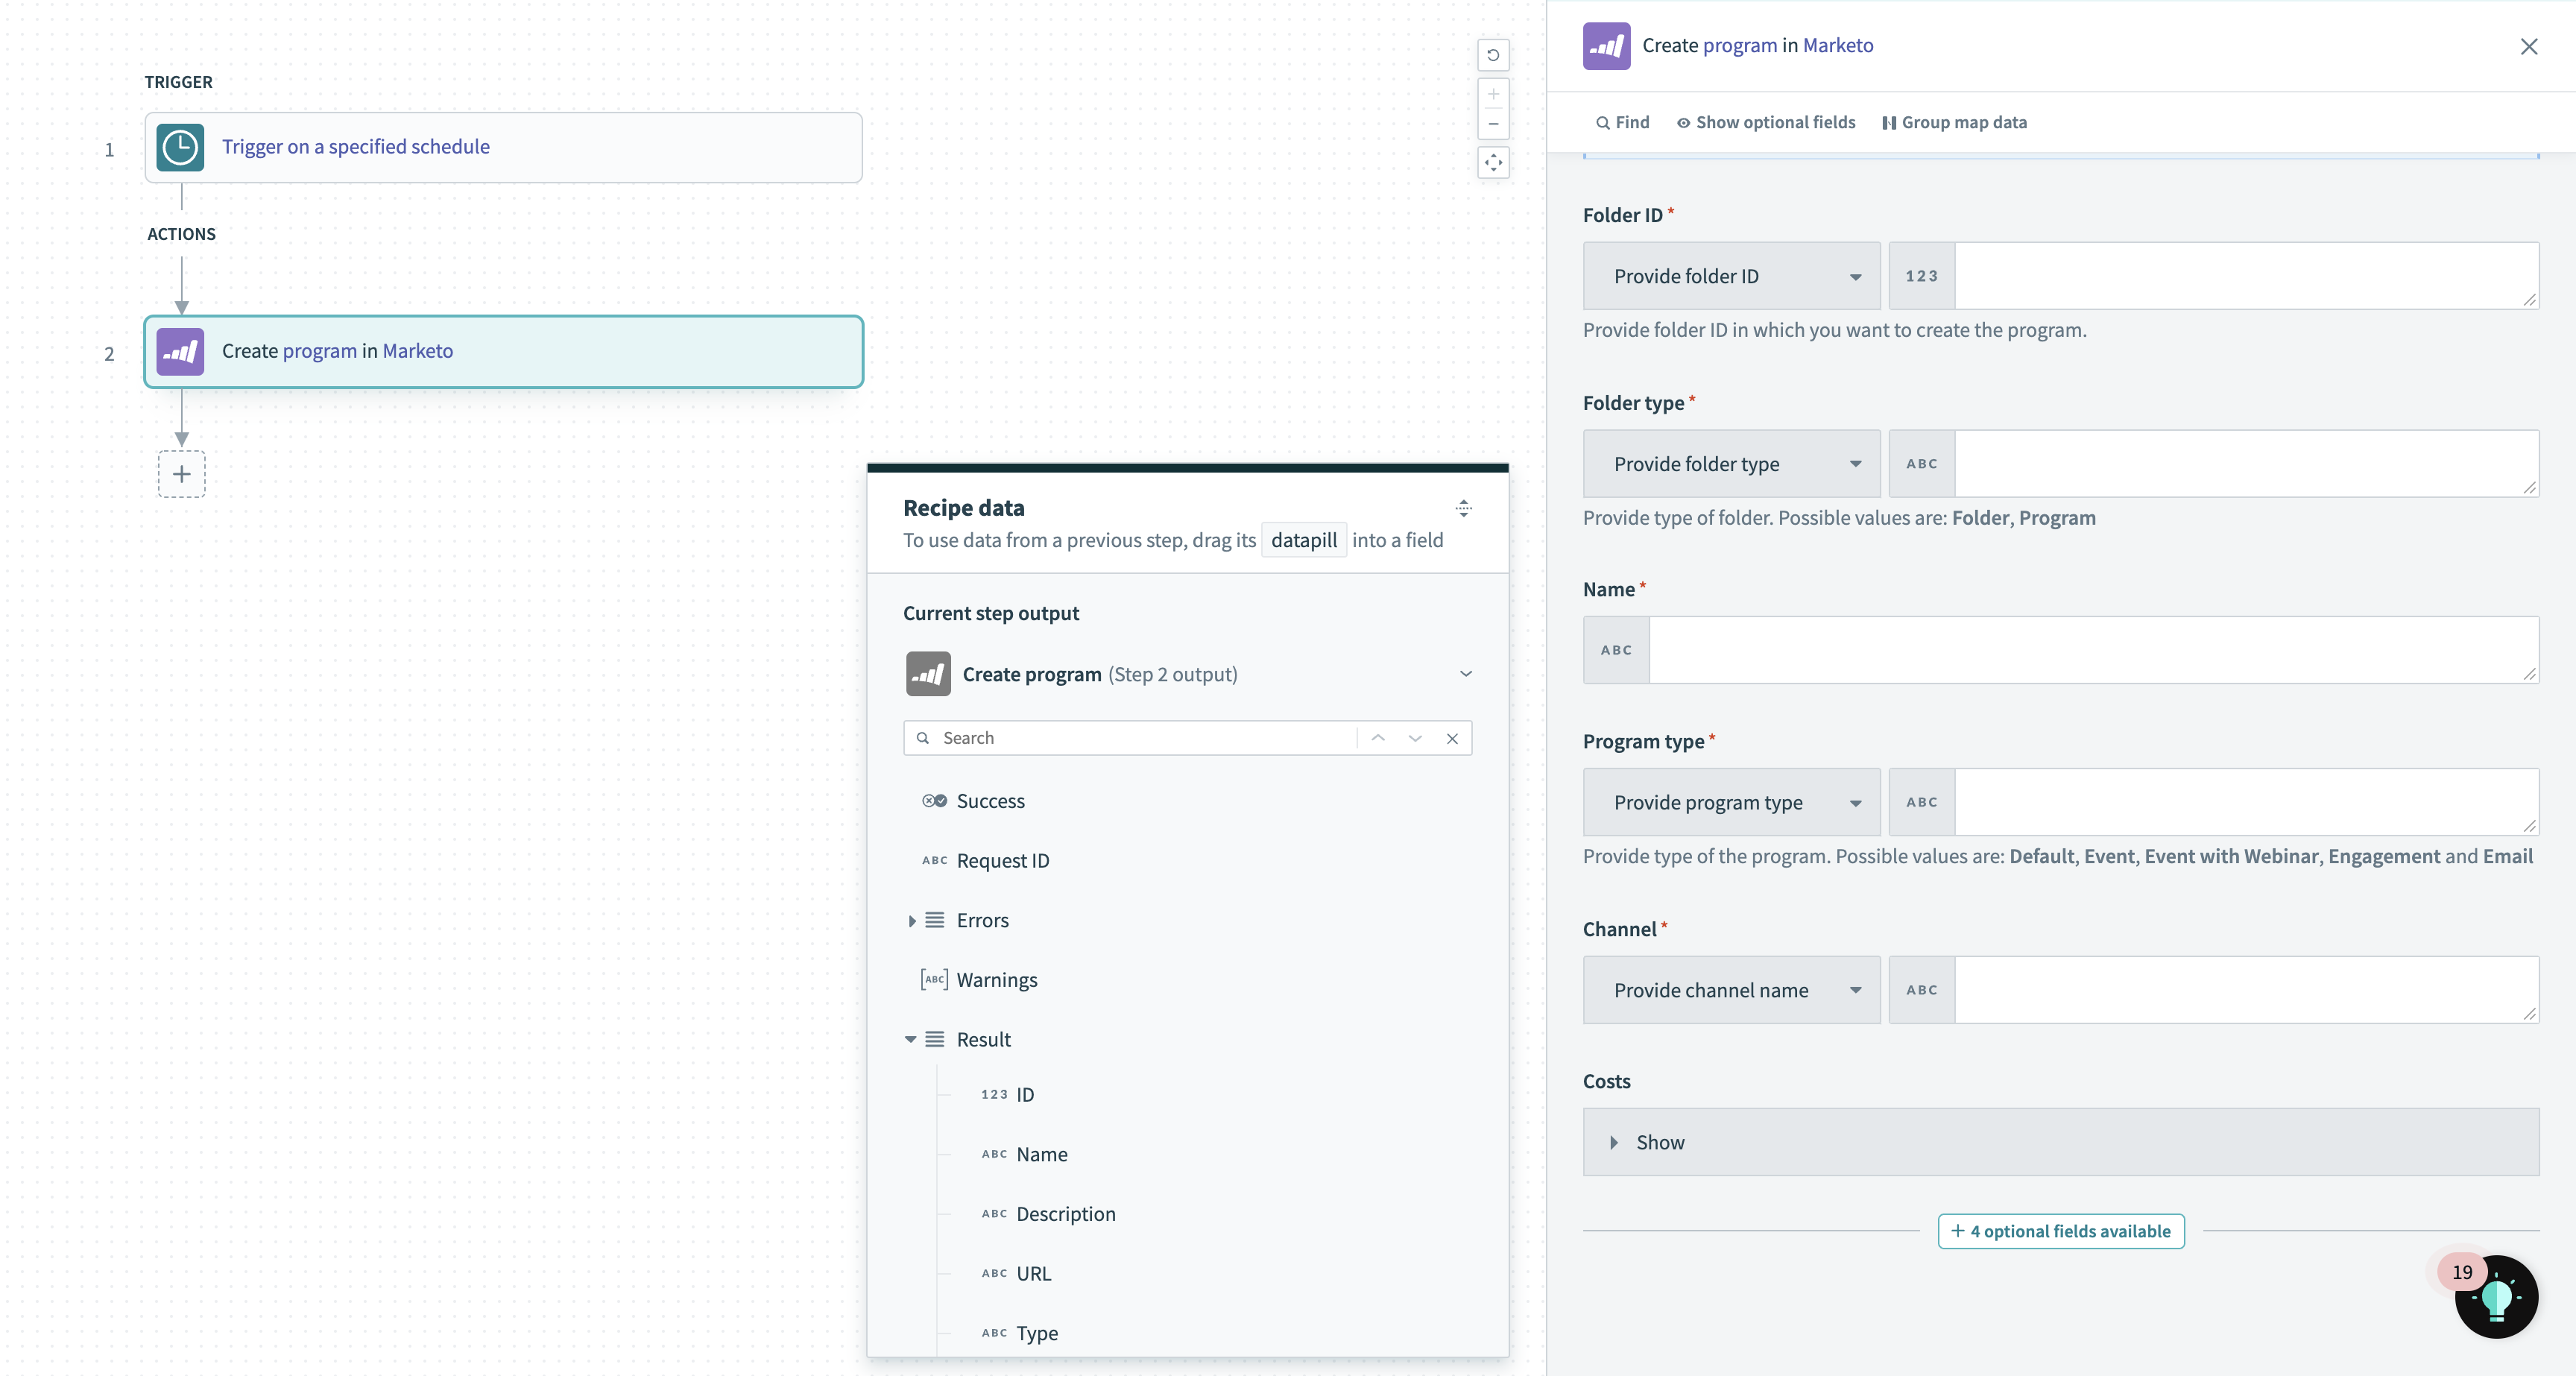2576x1376 pixels.
Task: Close the Create program panel
Action: [x=2528, y=46]
